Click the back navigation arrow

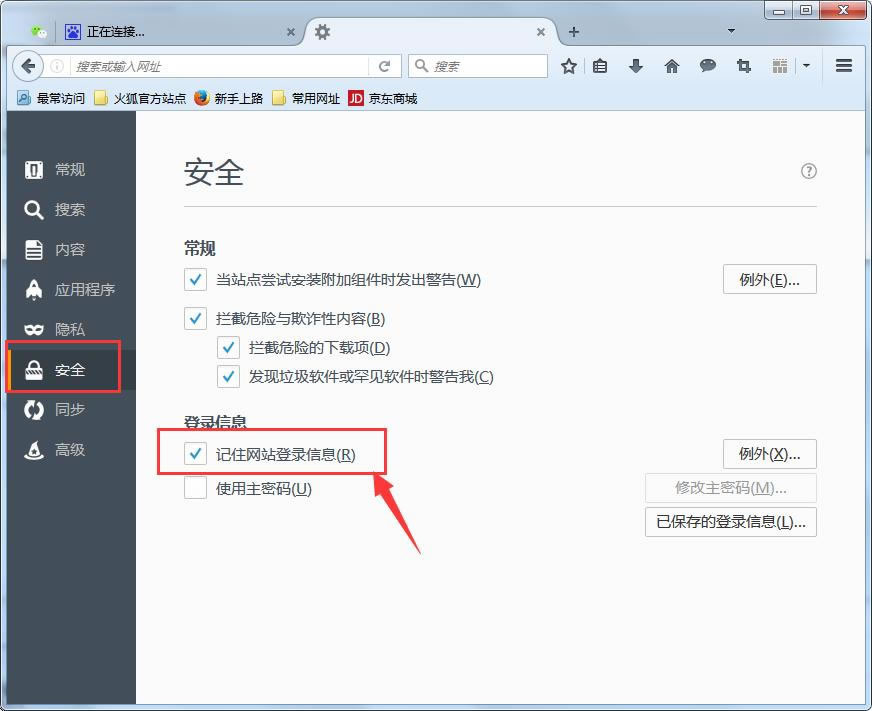pos(28,66)
